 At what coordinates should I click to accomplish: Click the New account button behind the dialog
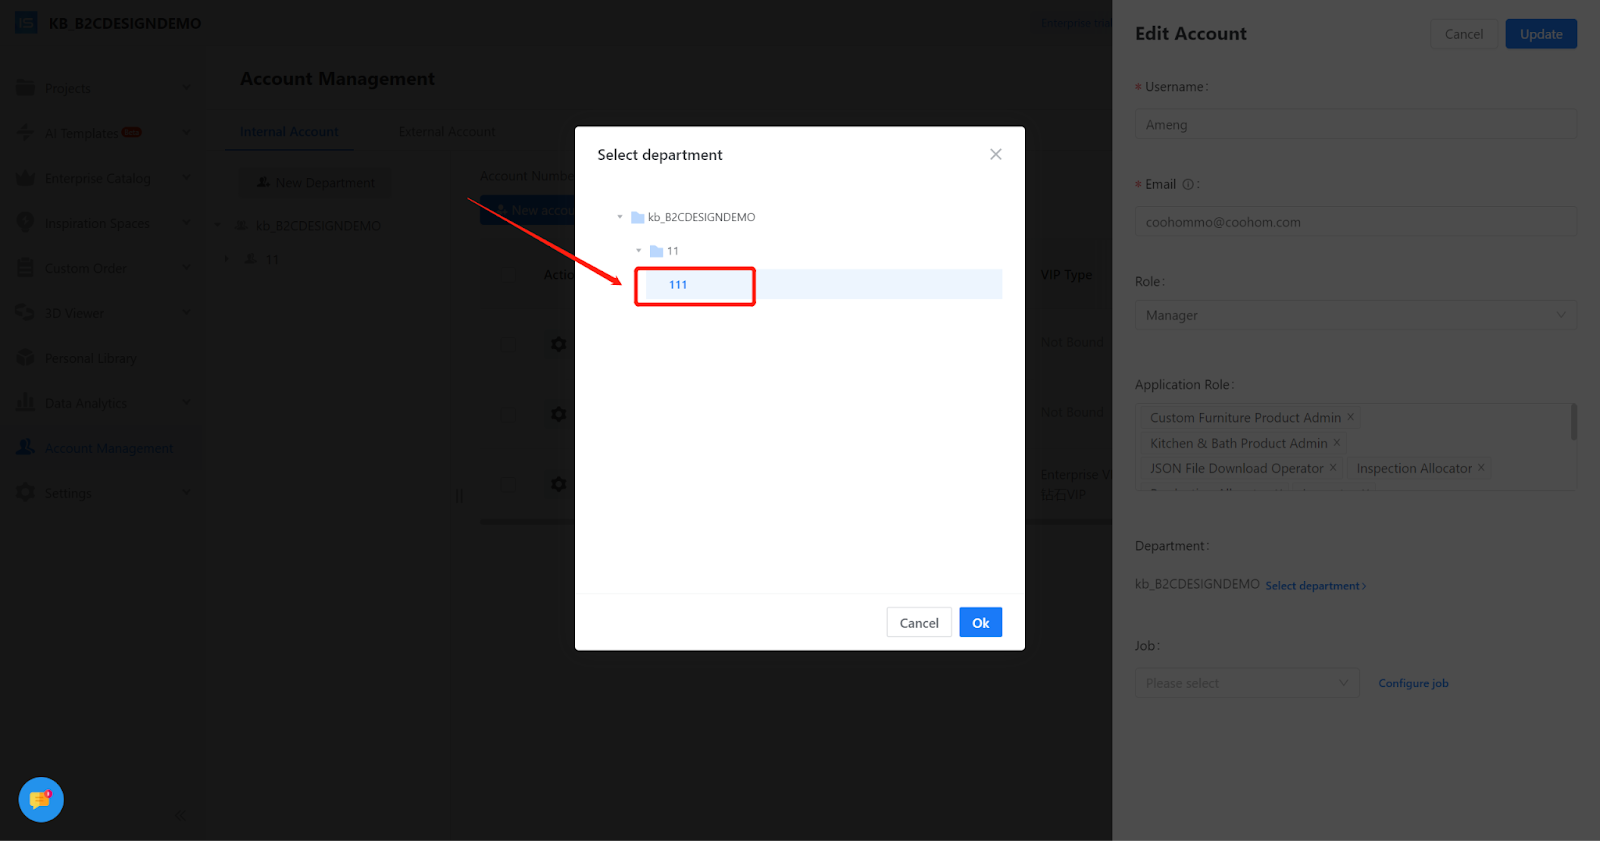pyautogui.click(x=528, y=210)
